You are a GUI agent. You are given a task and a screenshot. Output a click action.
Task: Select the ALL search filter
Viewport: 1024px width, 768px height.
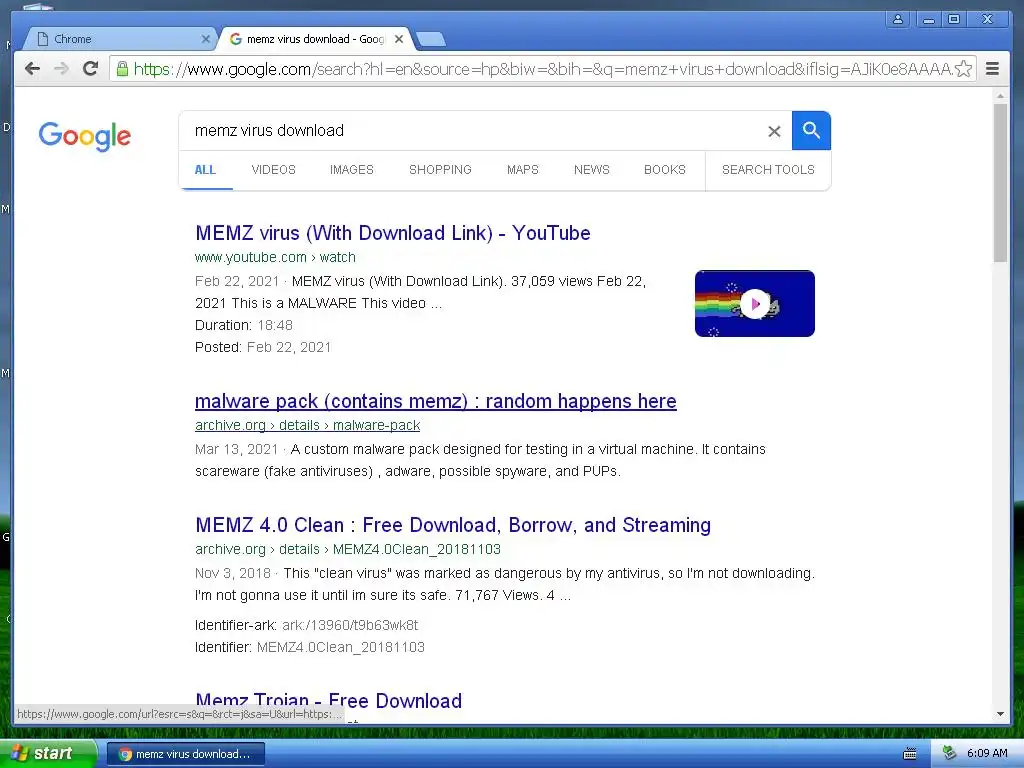point(205,170)
